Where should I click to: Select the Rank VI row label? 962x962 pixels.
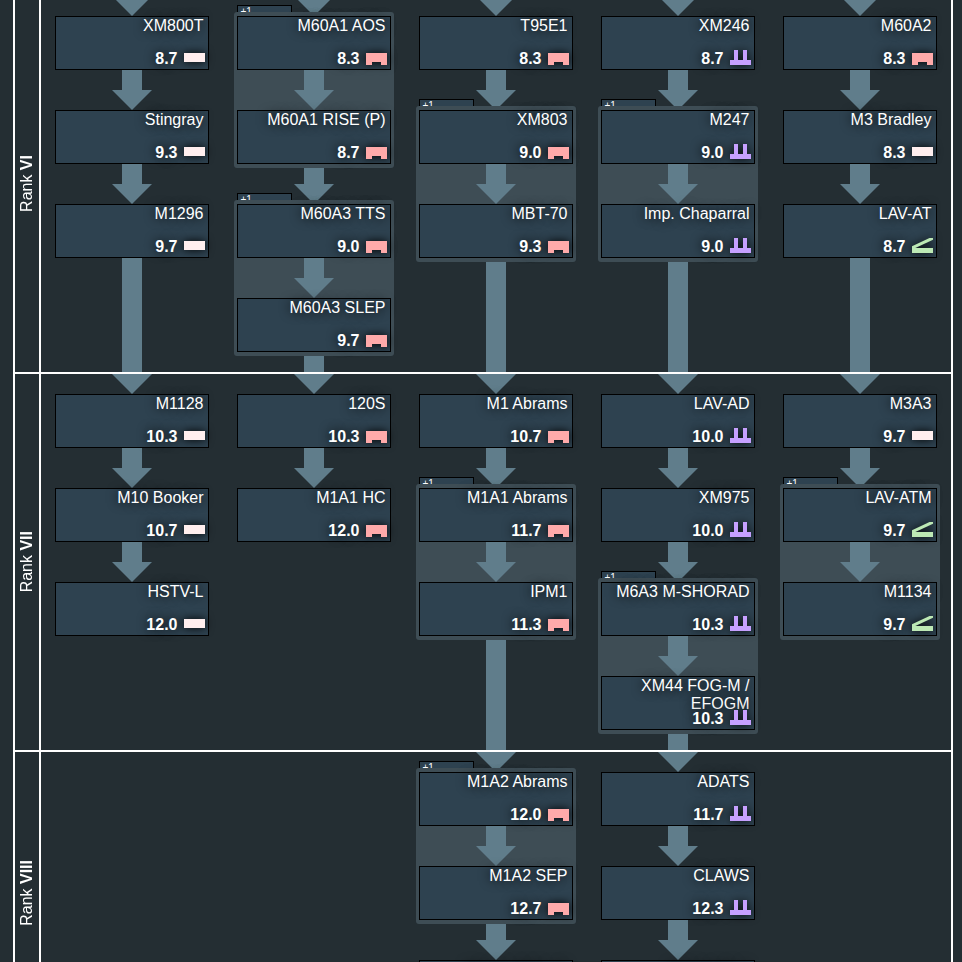(27, 182)
